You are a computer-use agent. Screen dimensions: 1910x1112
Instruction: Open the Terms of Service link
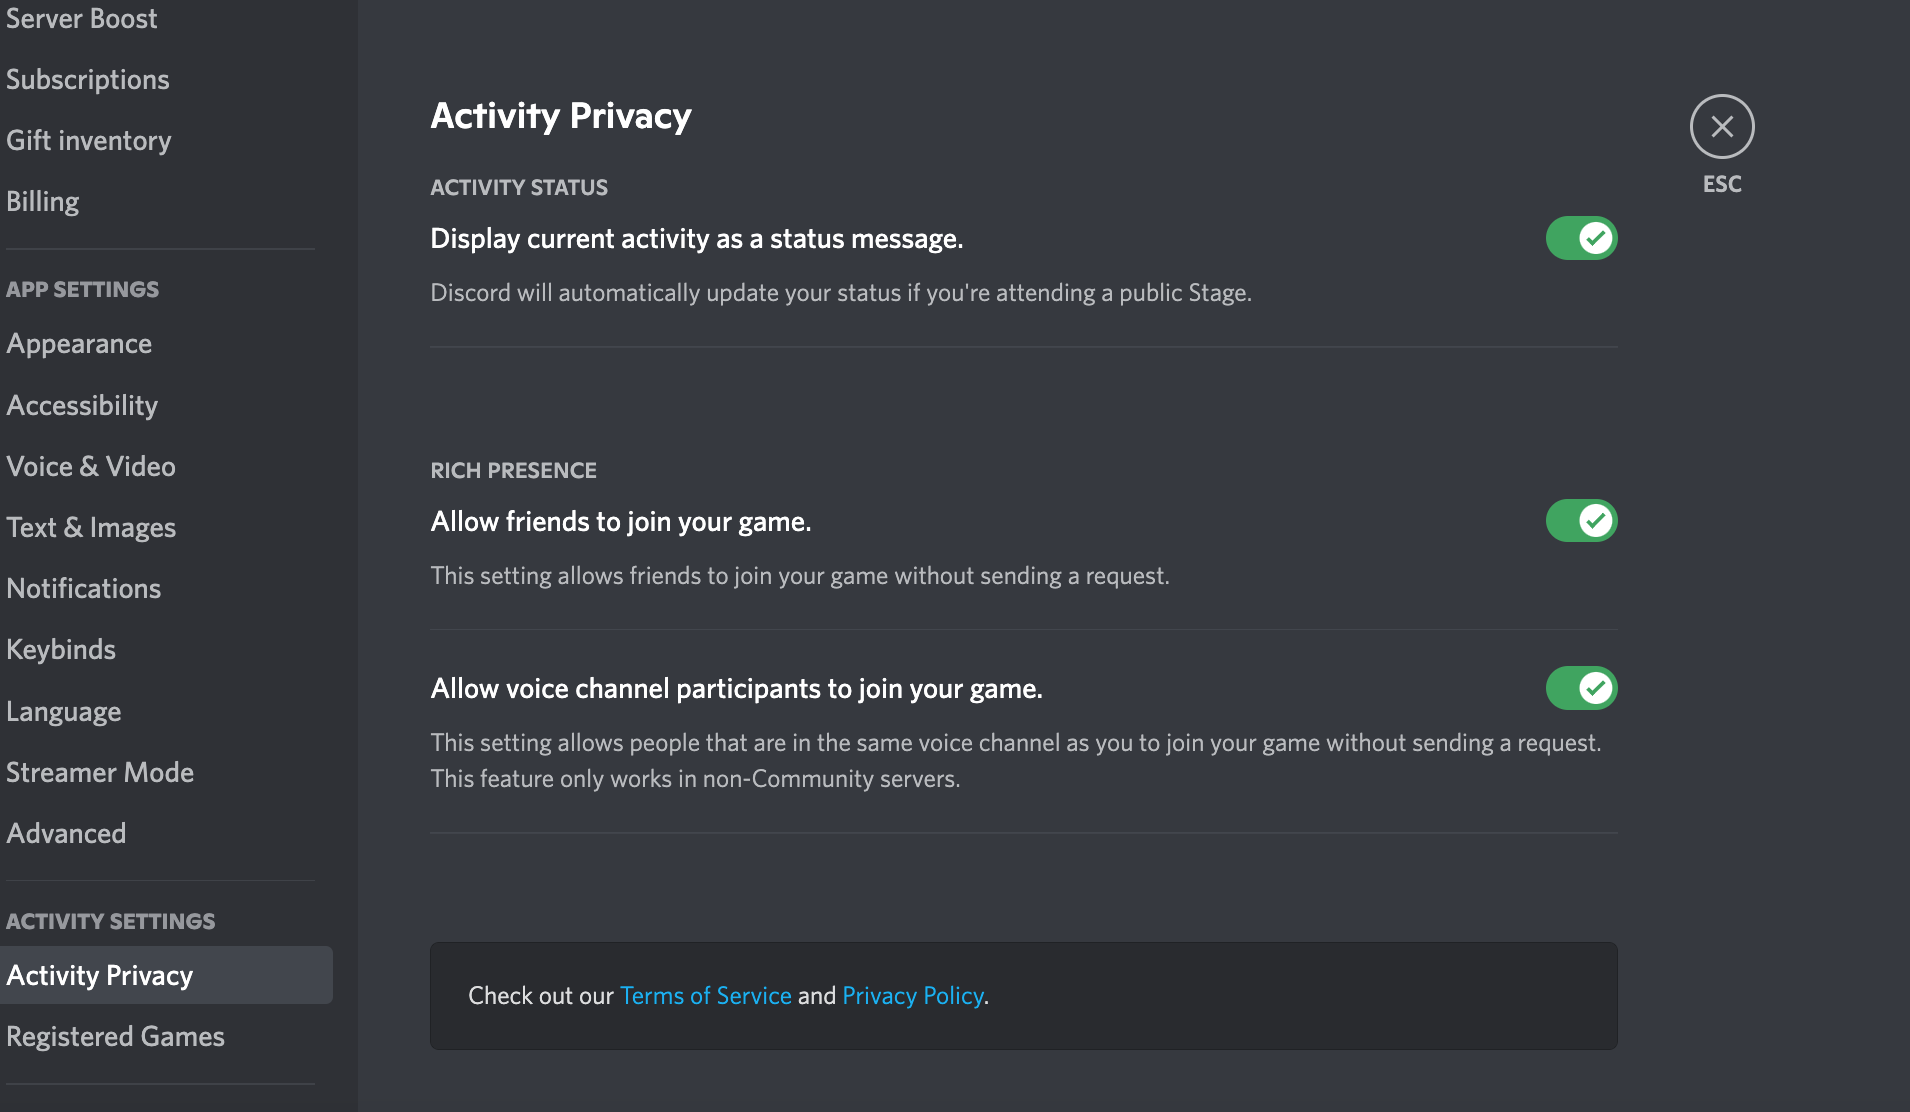tap(705, 996)
